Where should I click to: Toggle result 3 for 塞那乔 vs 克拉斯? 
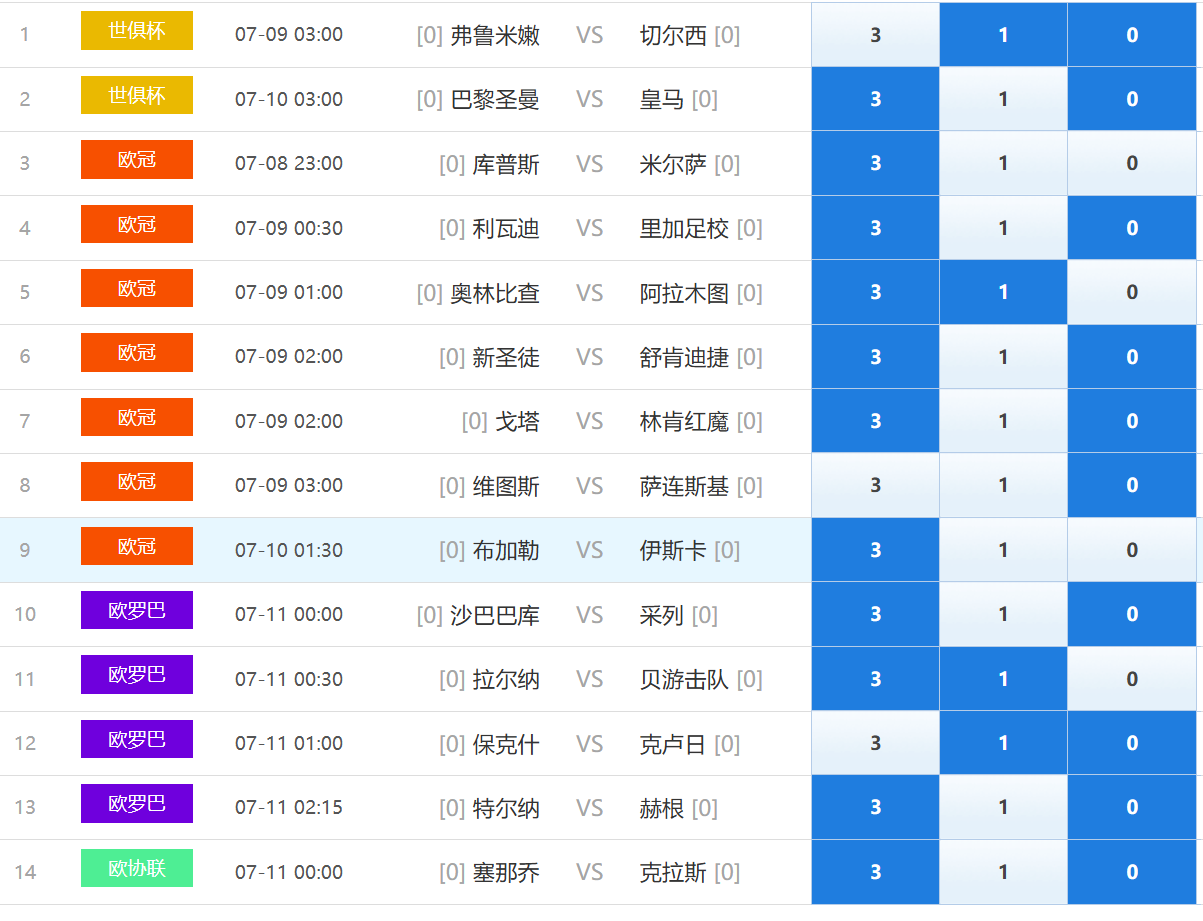coord(875,872)
